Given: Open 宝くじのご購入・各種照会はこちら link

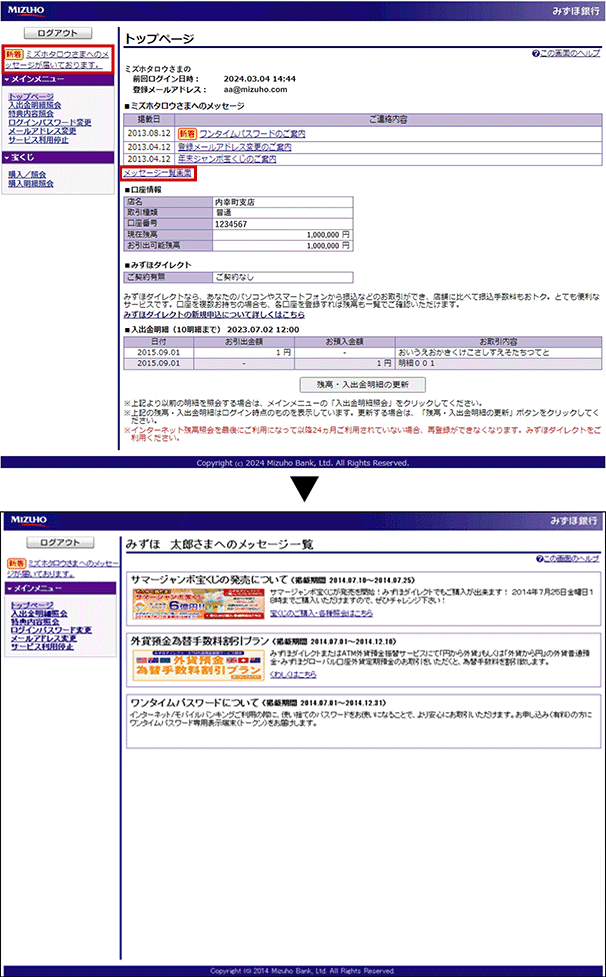Looking at the screenshot, I should 322,614.
